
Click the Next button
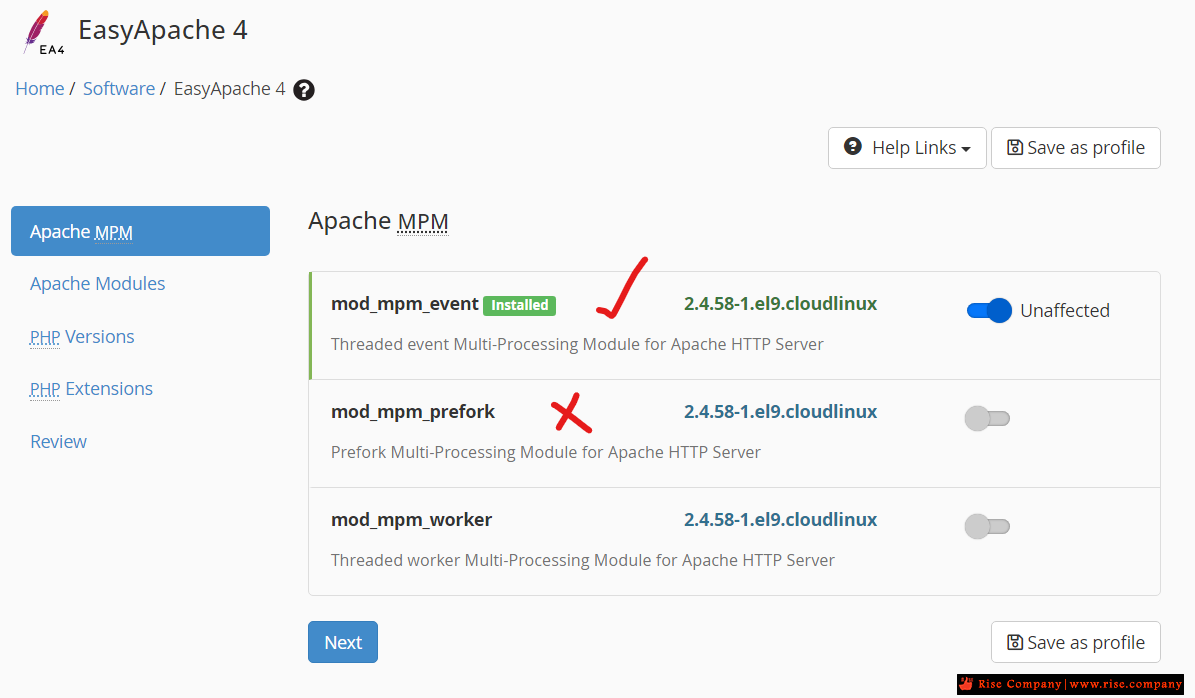[343, 642]
